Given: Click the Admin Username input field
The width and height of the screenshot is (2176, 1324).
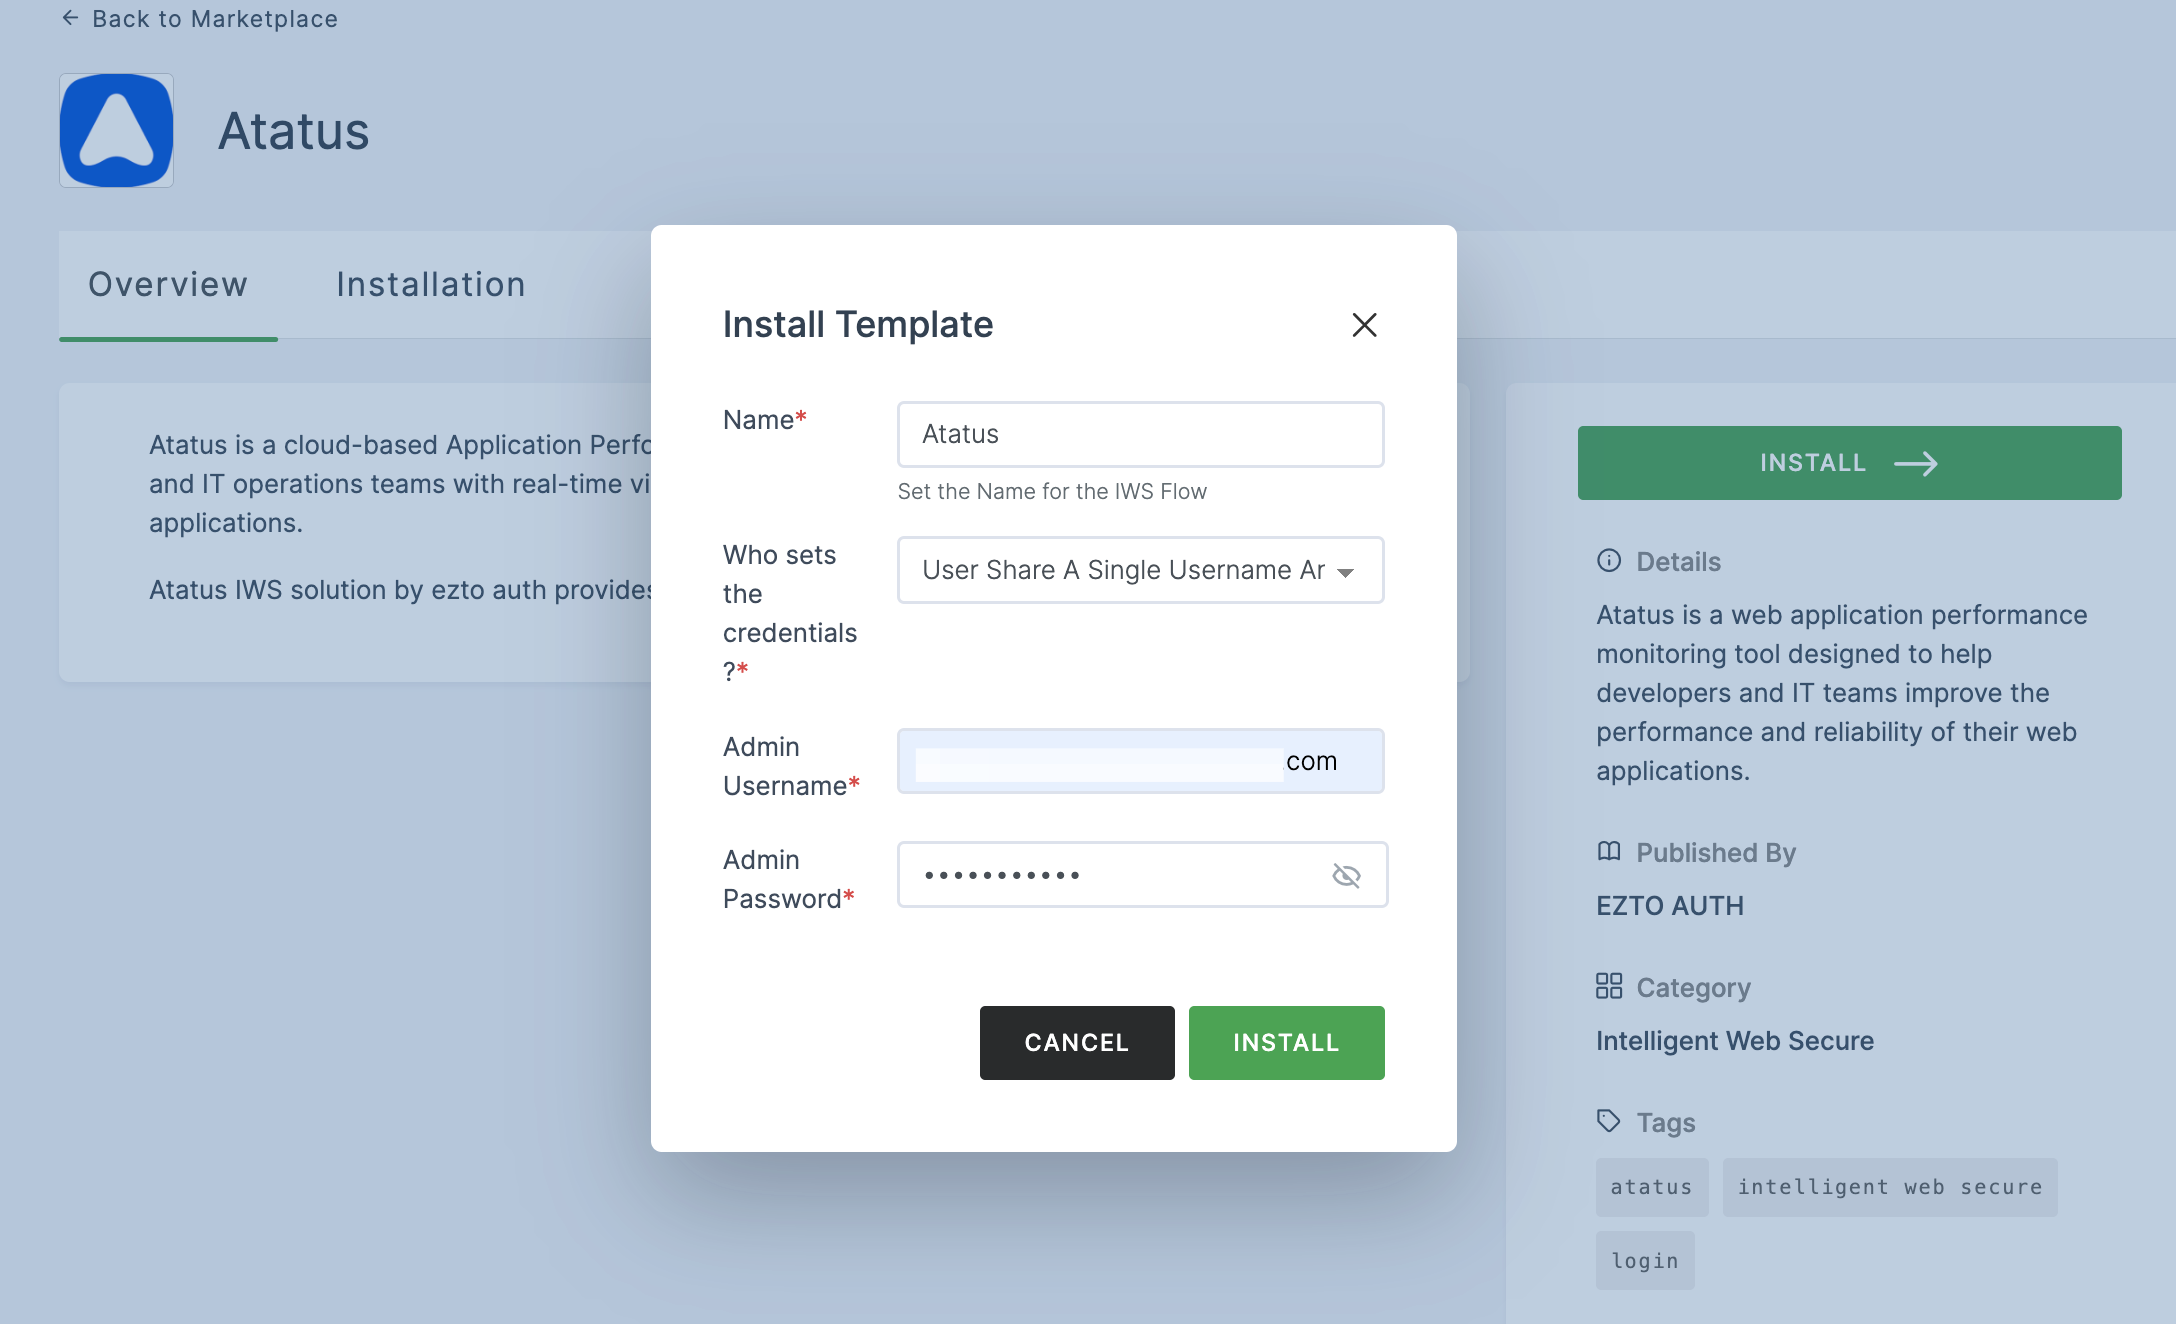Looking at the screenshot, I should point(1141,761).
